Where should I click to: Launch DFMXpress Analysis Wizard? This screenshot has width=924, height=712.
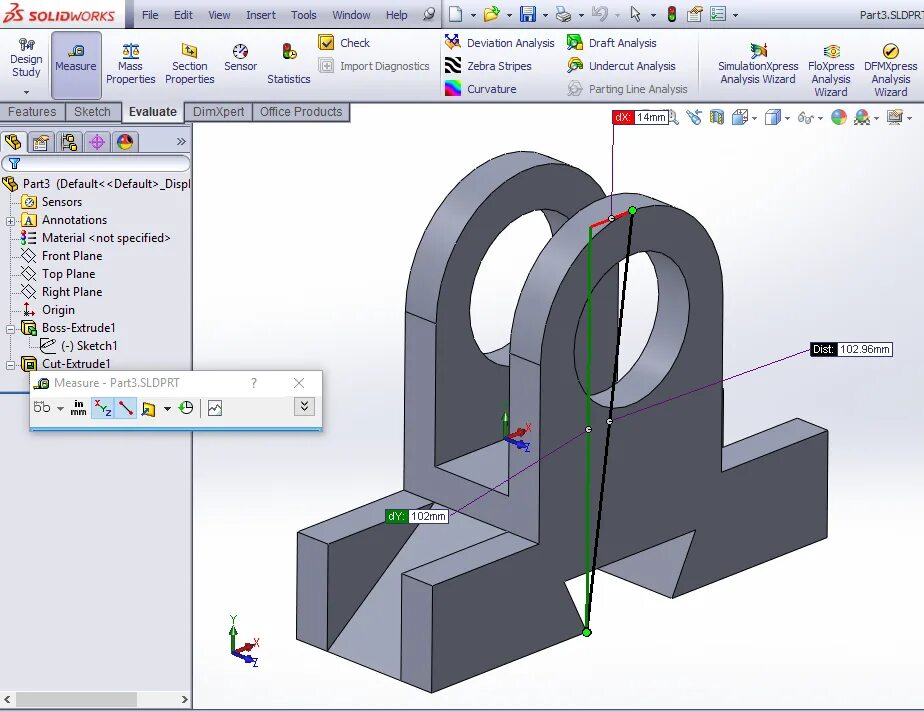click(x=890, y=70)
